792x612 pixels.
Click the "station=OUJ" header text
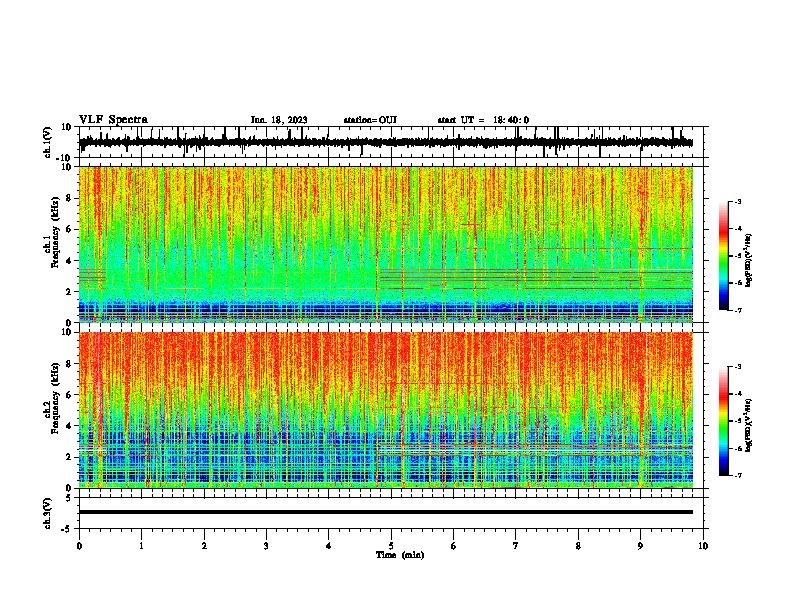[x=370, y=120]
